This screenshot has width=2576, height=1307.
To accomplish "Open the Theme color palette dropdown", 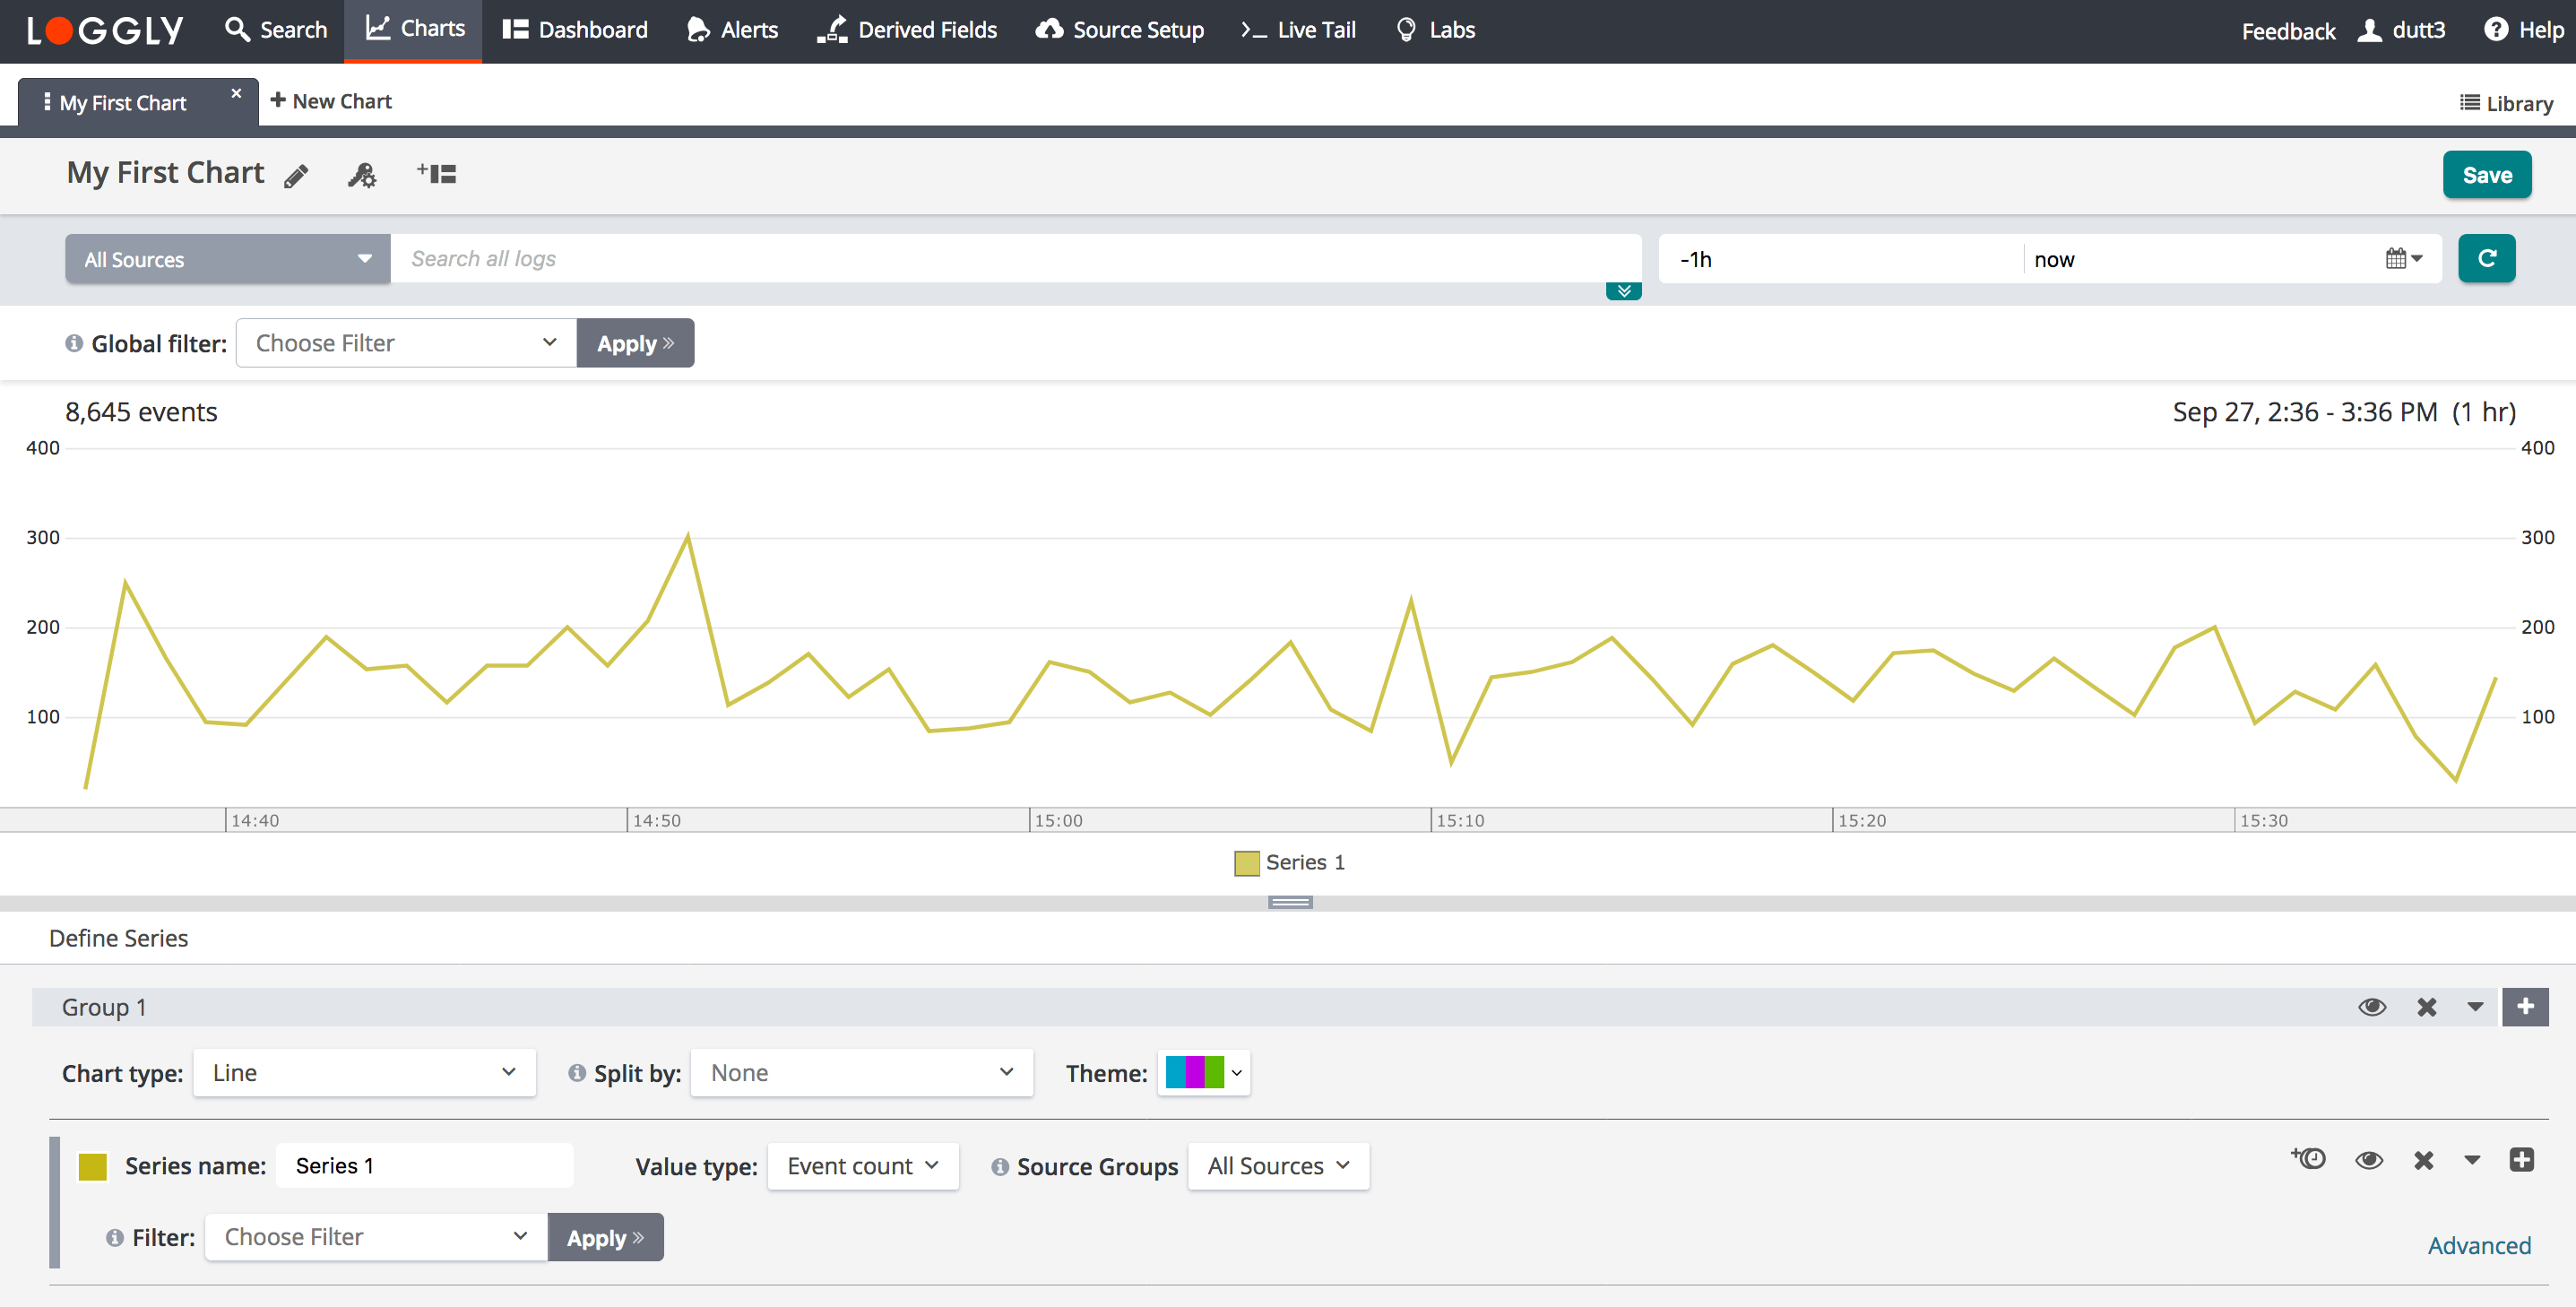I will tap(1204, 1073).
